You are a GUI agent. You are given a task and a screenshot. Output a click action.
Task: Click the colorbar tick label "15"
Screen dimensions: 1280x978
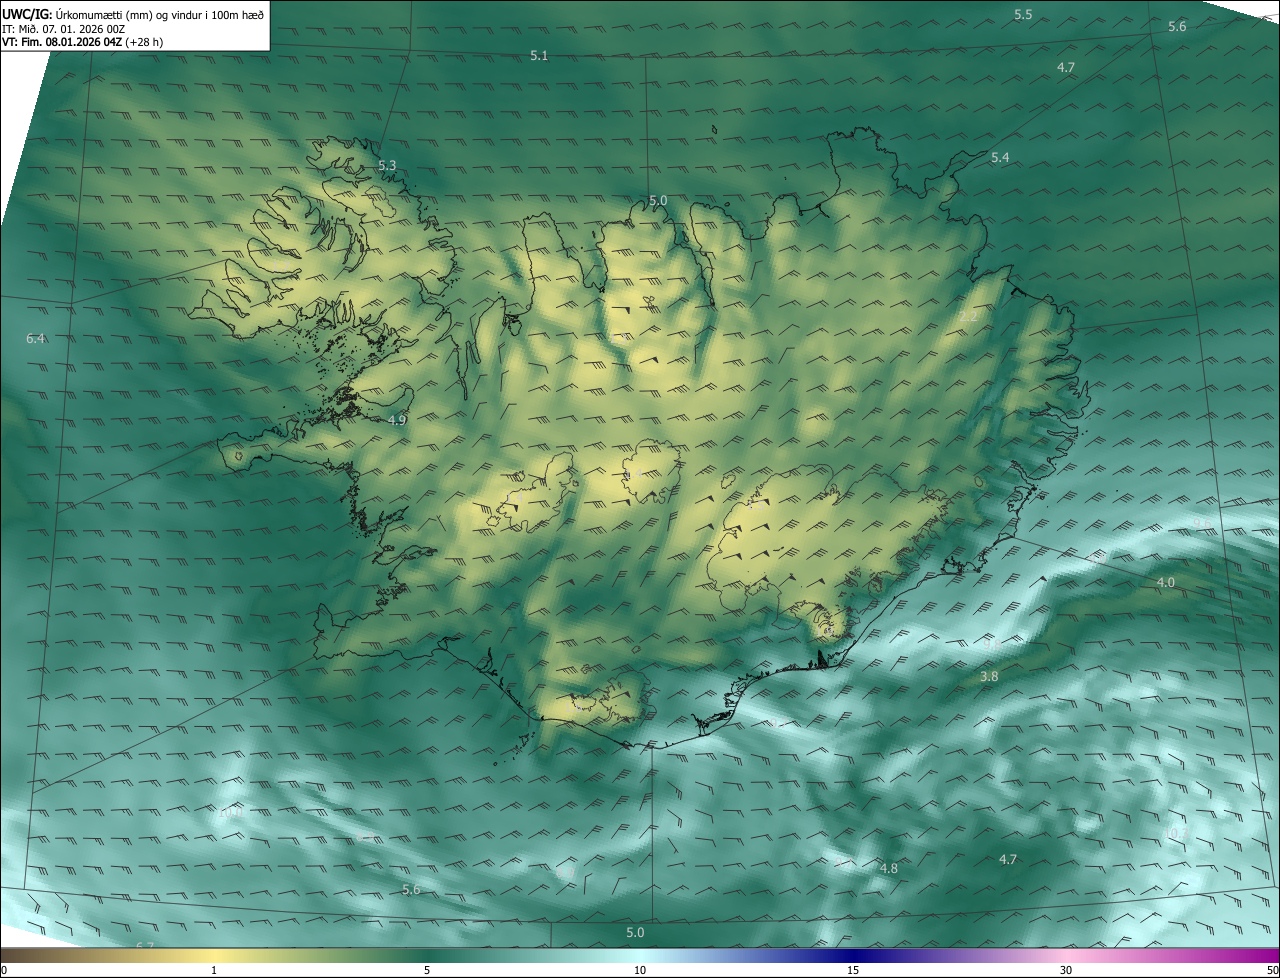coord(853,970)
